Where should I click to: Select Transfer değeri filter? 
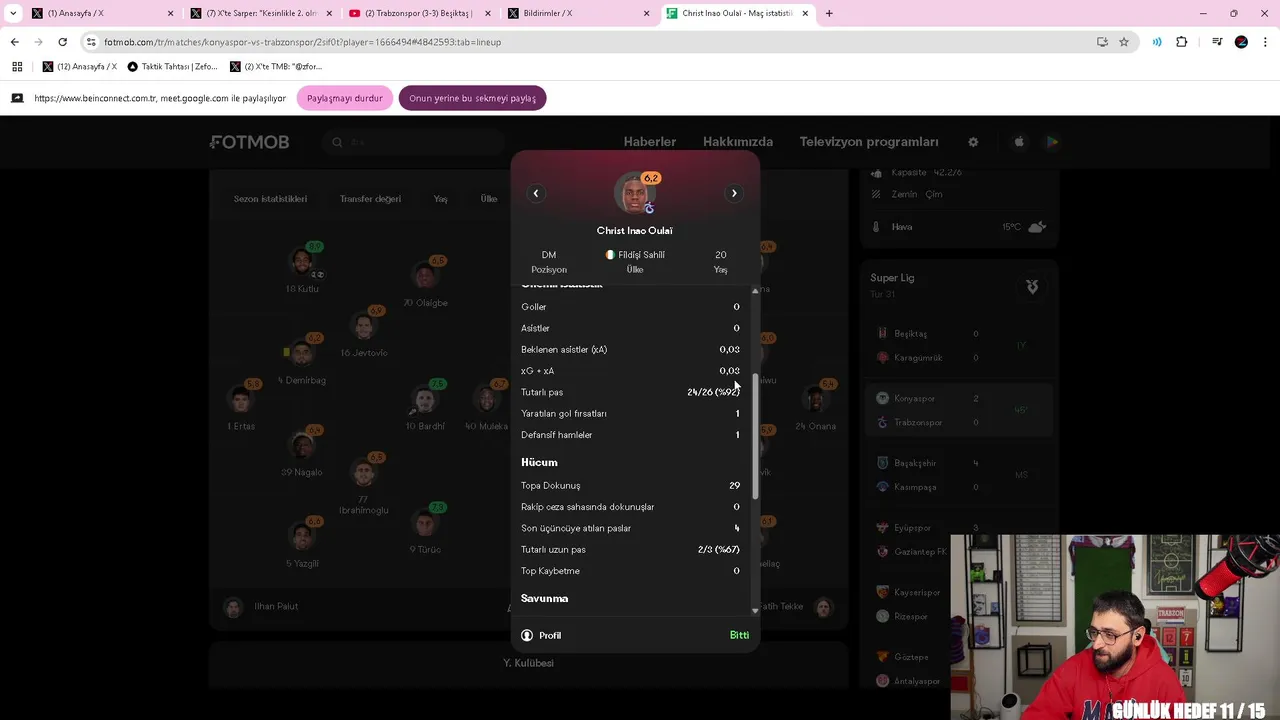[370, 199]
